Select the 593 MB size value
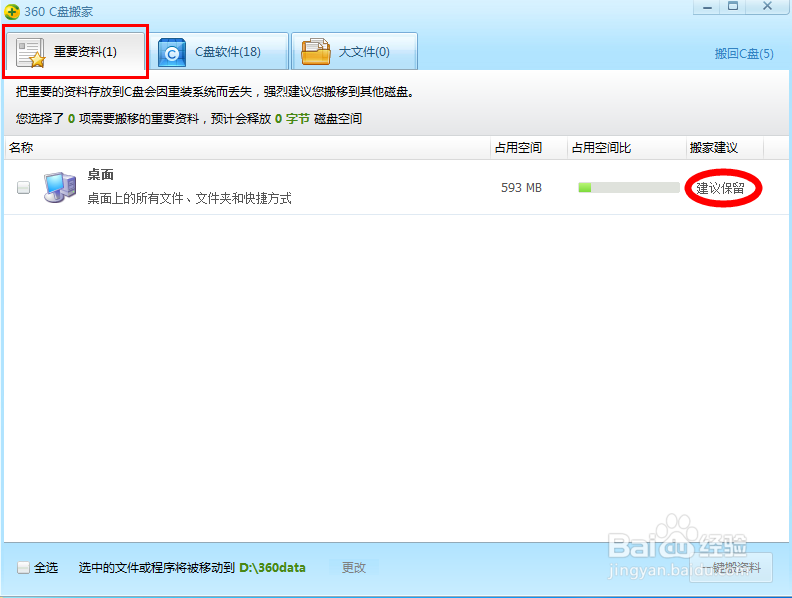This screenshot has width=792, height=598. pyautogui.click(x=521, y=188)
